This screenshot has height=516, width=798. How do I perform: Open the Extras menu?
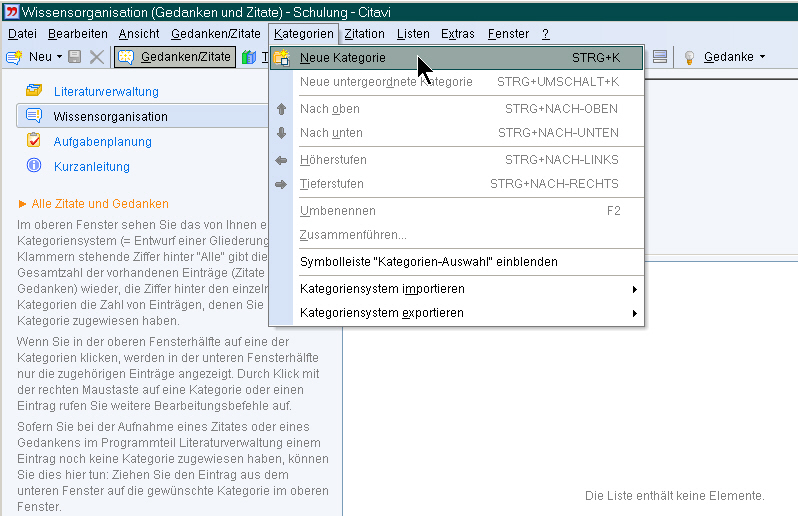click(x=458, y=34)
